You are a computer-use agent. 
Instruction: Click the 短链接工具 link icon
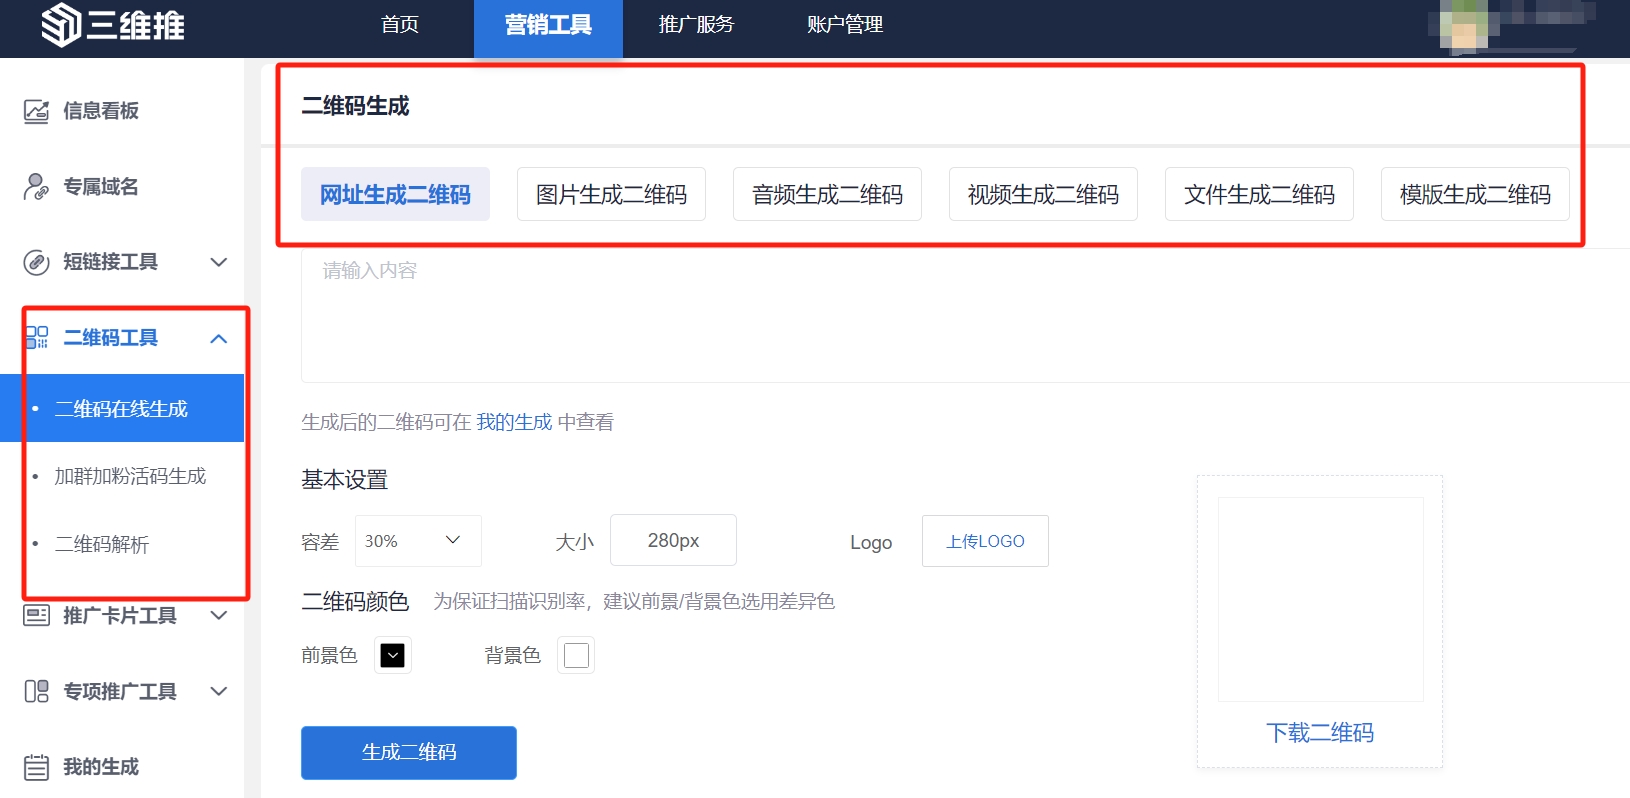(x=36, y=262)
